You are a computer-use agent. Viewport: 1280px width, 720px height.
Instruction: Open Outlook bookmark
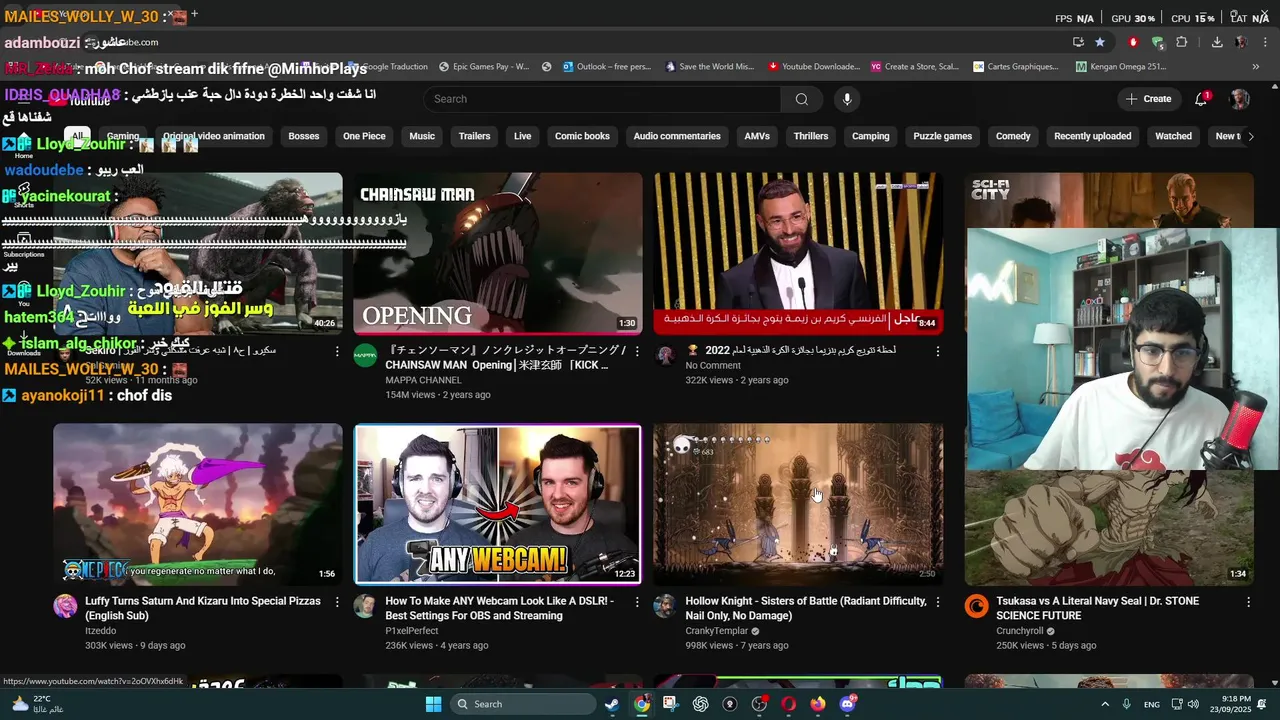pyautogui.click(x=607, y=67)
